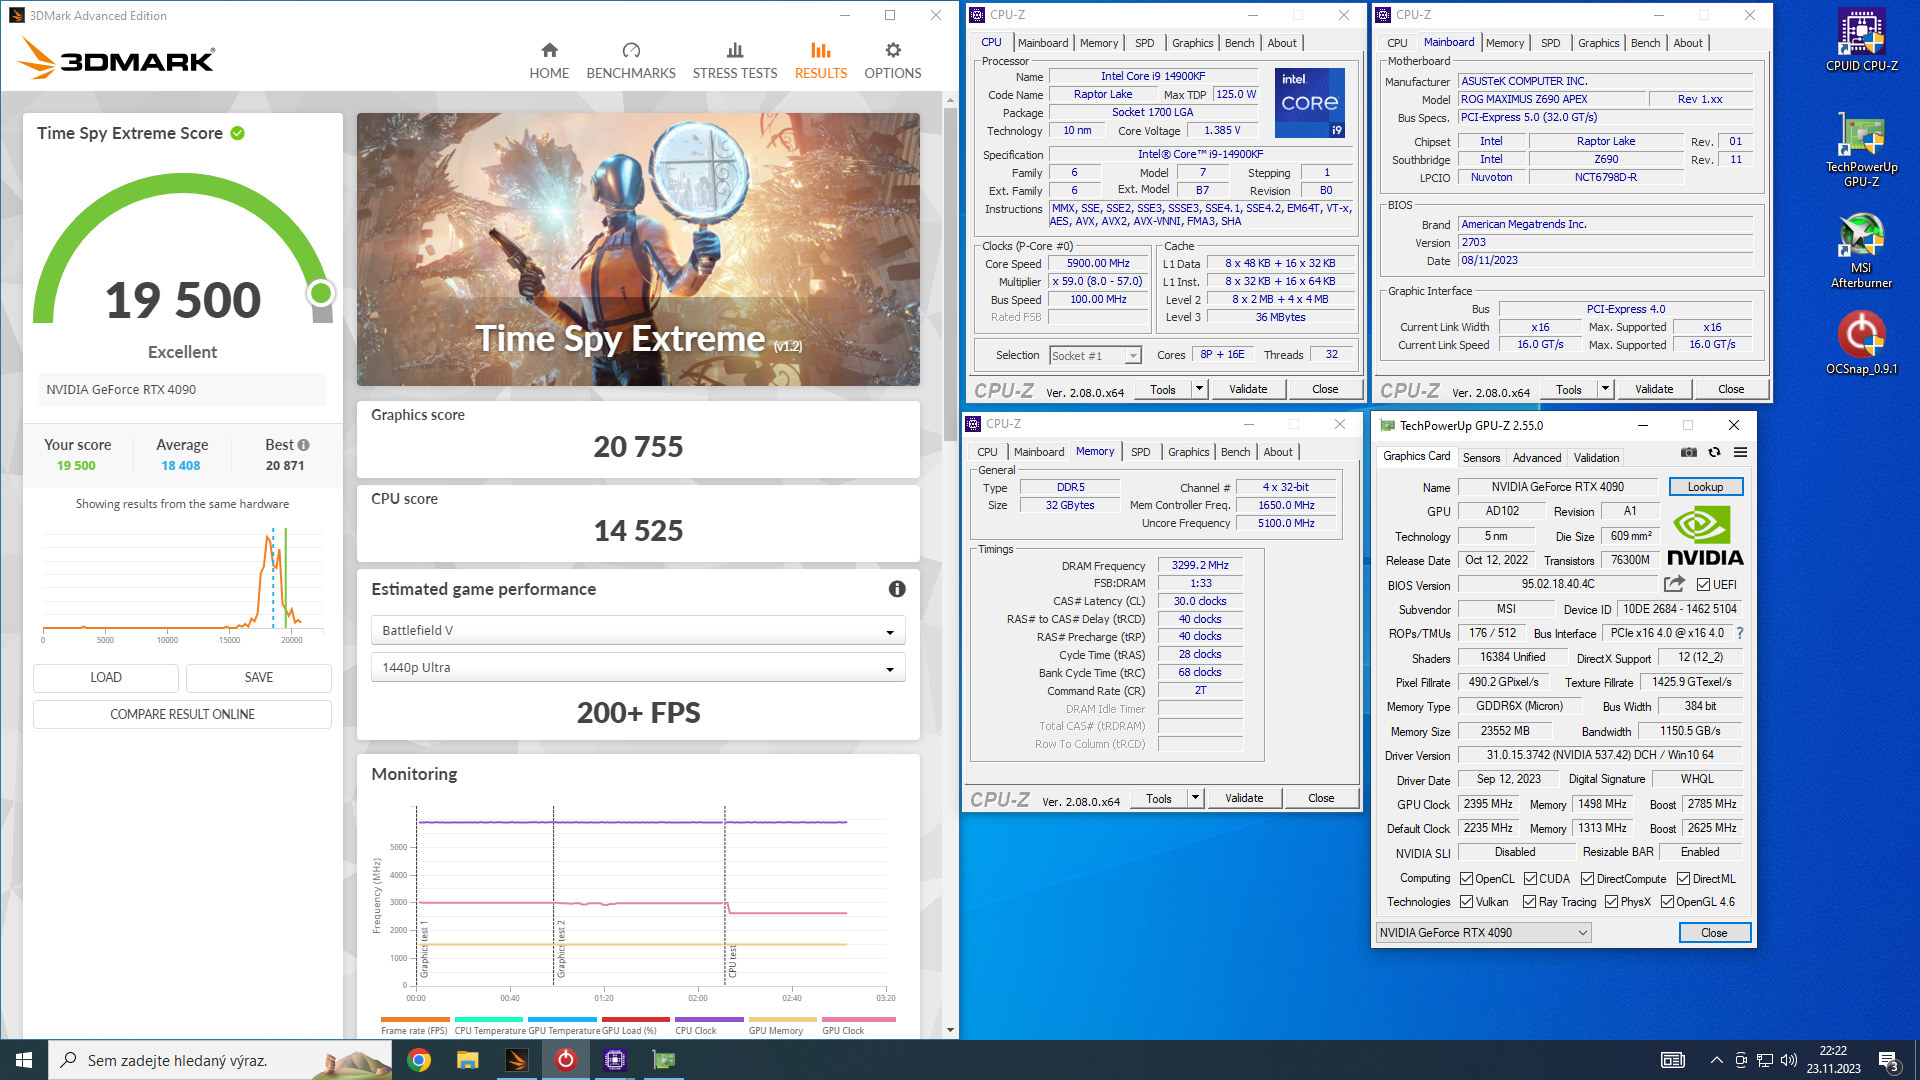1920x1080 pixels.
Task: Take a GPU-Z screenshot with the camera icon
Action: pyautogui.click(x=1689, y=453)
